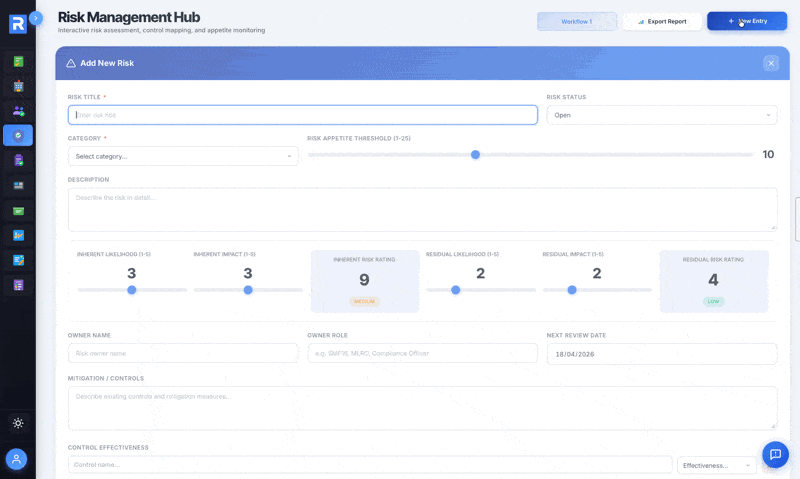The width and height of the screenshot is (800, 479).
Task: Click the warning triangle icon beside Add New Risk
Action: [71, 63]
